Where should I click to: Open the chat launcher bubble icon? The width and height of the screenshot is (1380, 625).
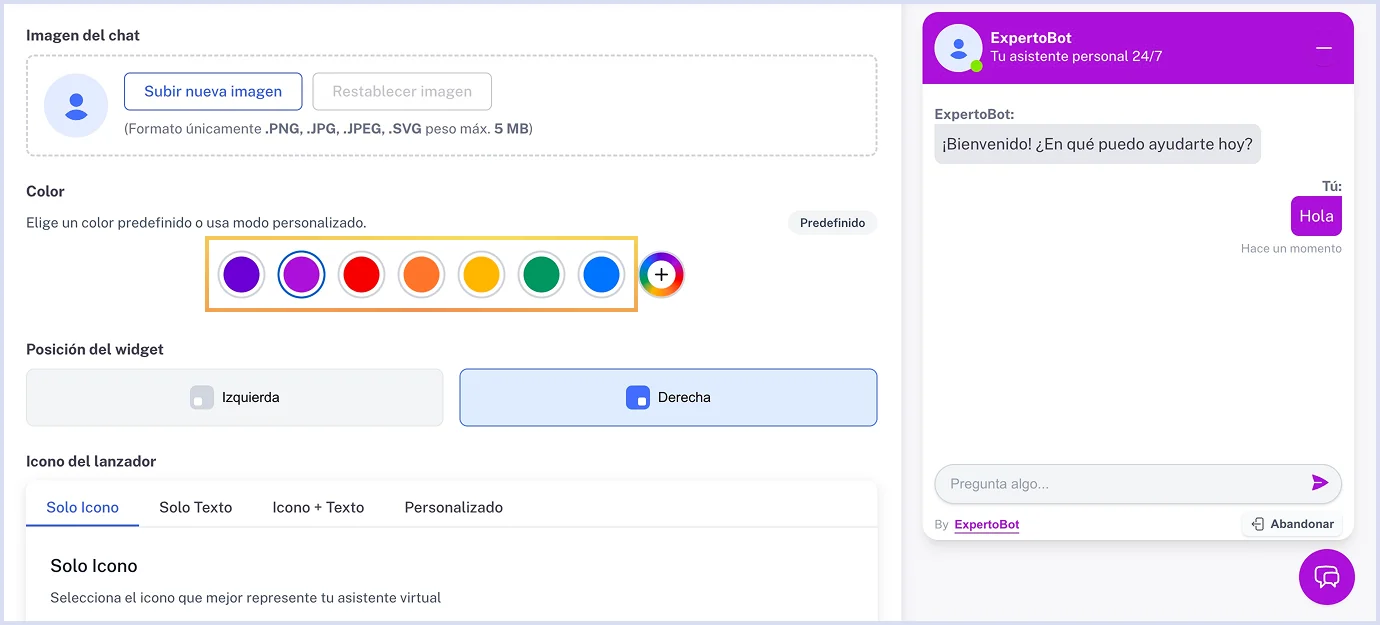click(1327, 577)
